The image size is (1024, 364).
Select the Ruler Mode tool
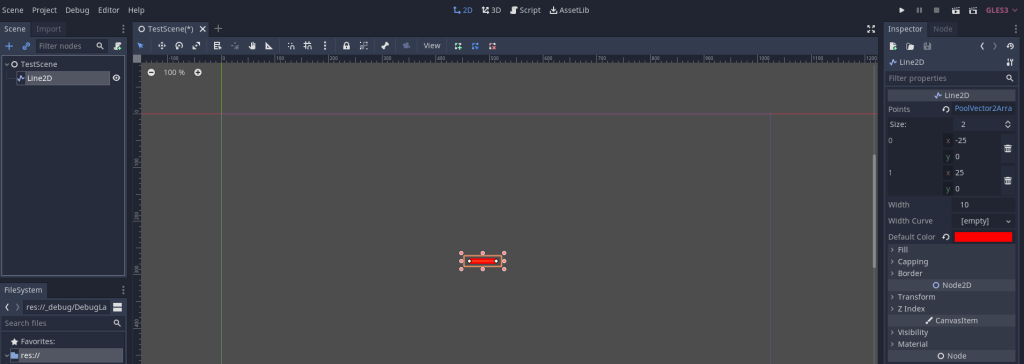pyautogui.click(x=268, y=46)
